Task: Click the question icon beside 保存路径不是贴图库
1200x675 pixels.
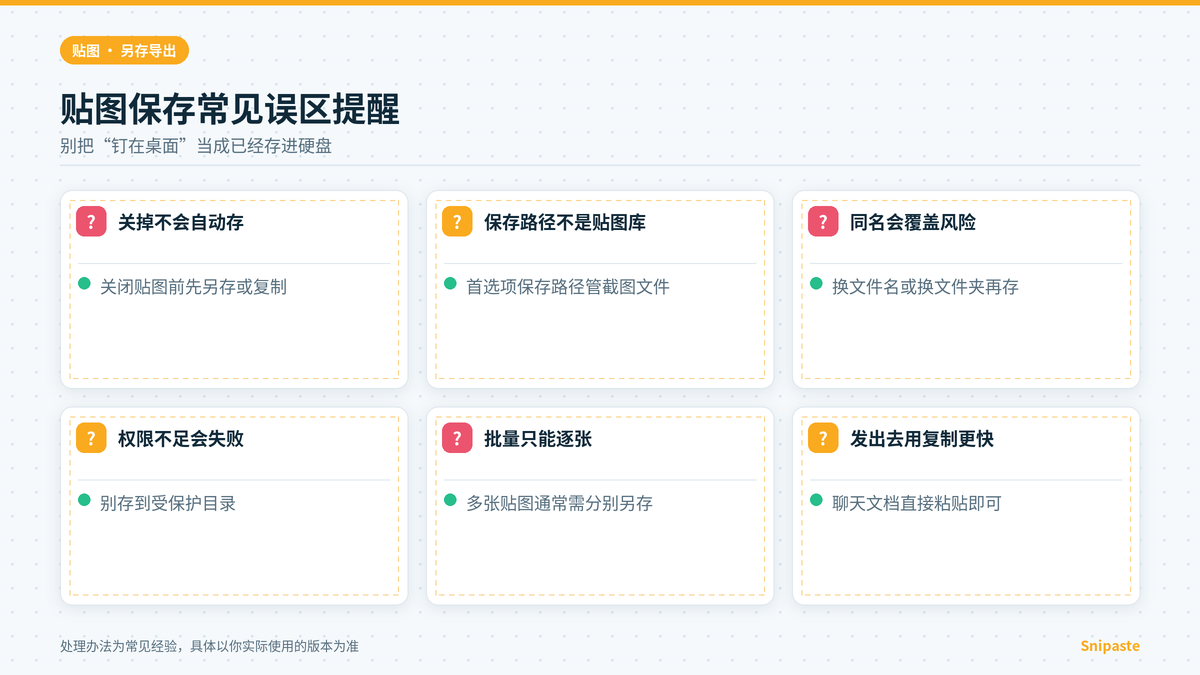Action: point(457,222)
